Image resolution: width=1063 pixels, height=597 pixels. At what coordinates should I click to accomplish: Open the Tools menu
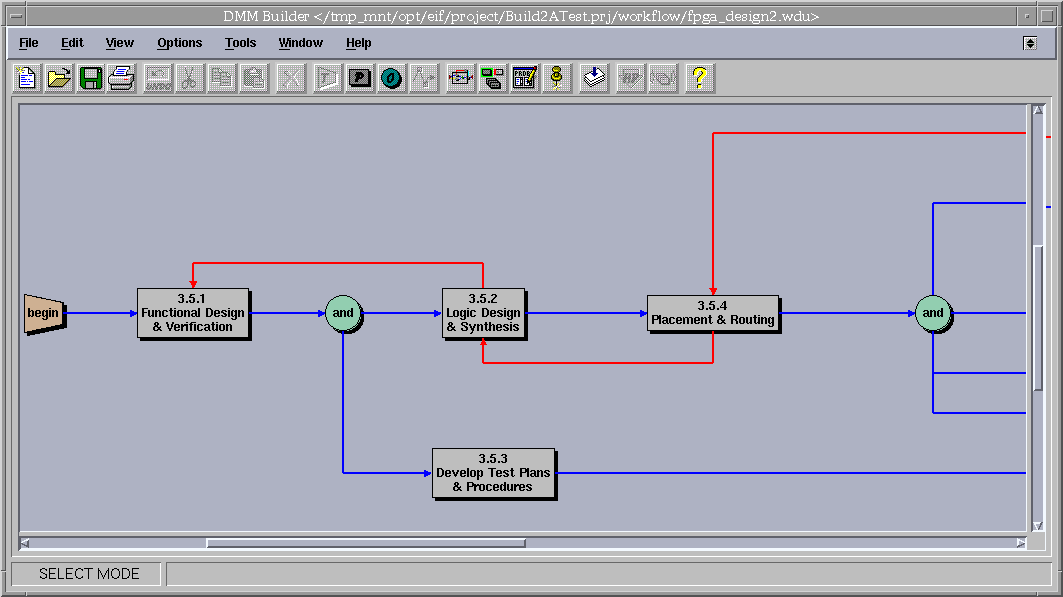coord(240,43)
